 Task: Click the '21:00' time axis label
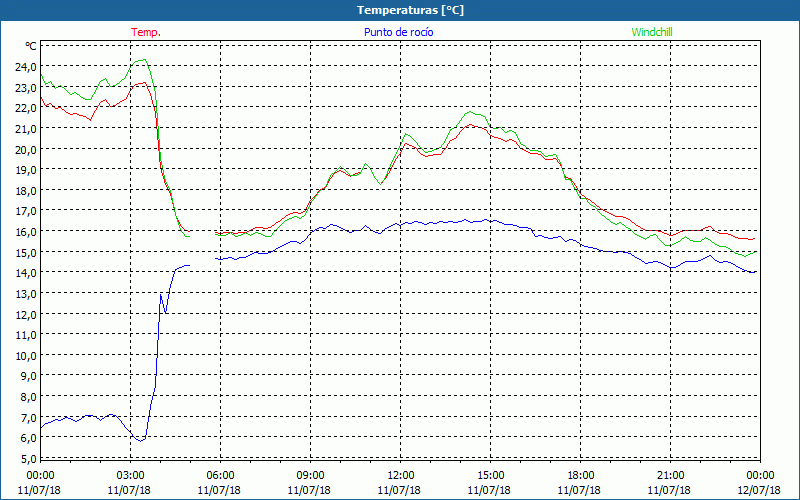(x=670, y=476)
